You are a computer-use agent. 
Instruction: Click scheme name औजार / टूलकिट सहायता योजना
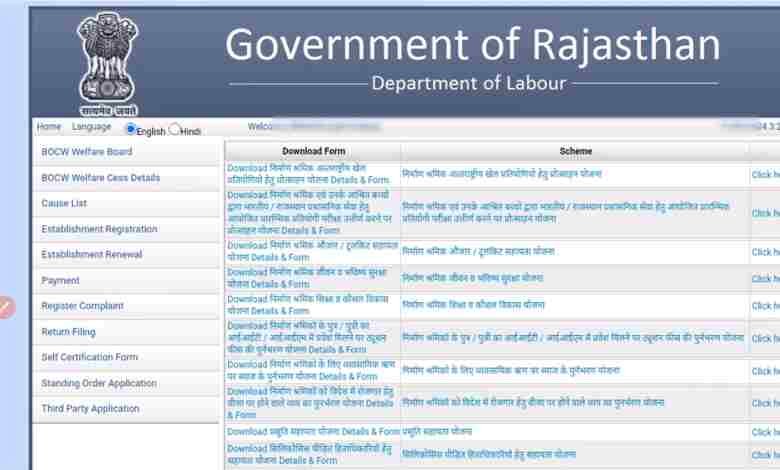click(x=478, y=251)
